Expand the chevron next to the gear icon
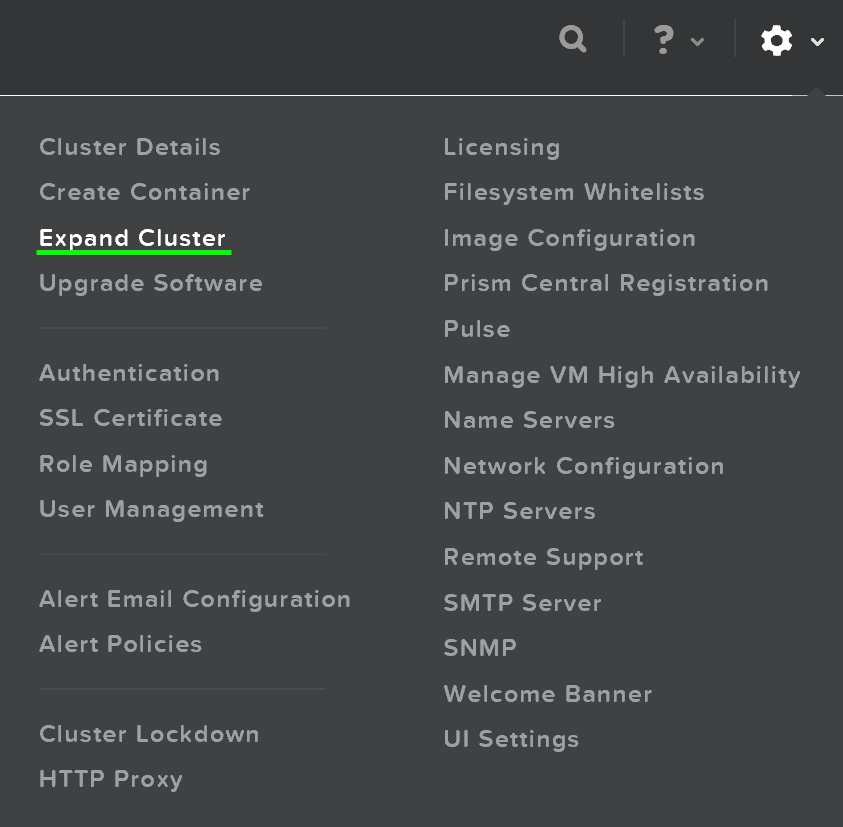Image resolution: width=843 pixels, height=827 pixels. (817, 43)
